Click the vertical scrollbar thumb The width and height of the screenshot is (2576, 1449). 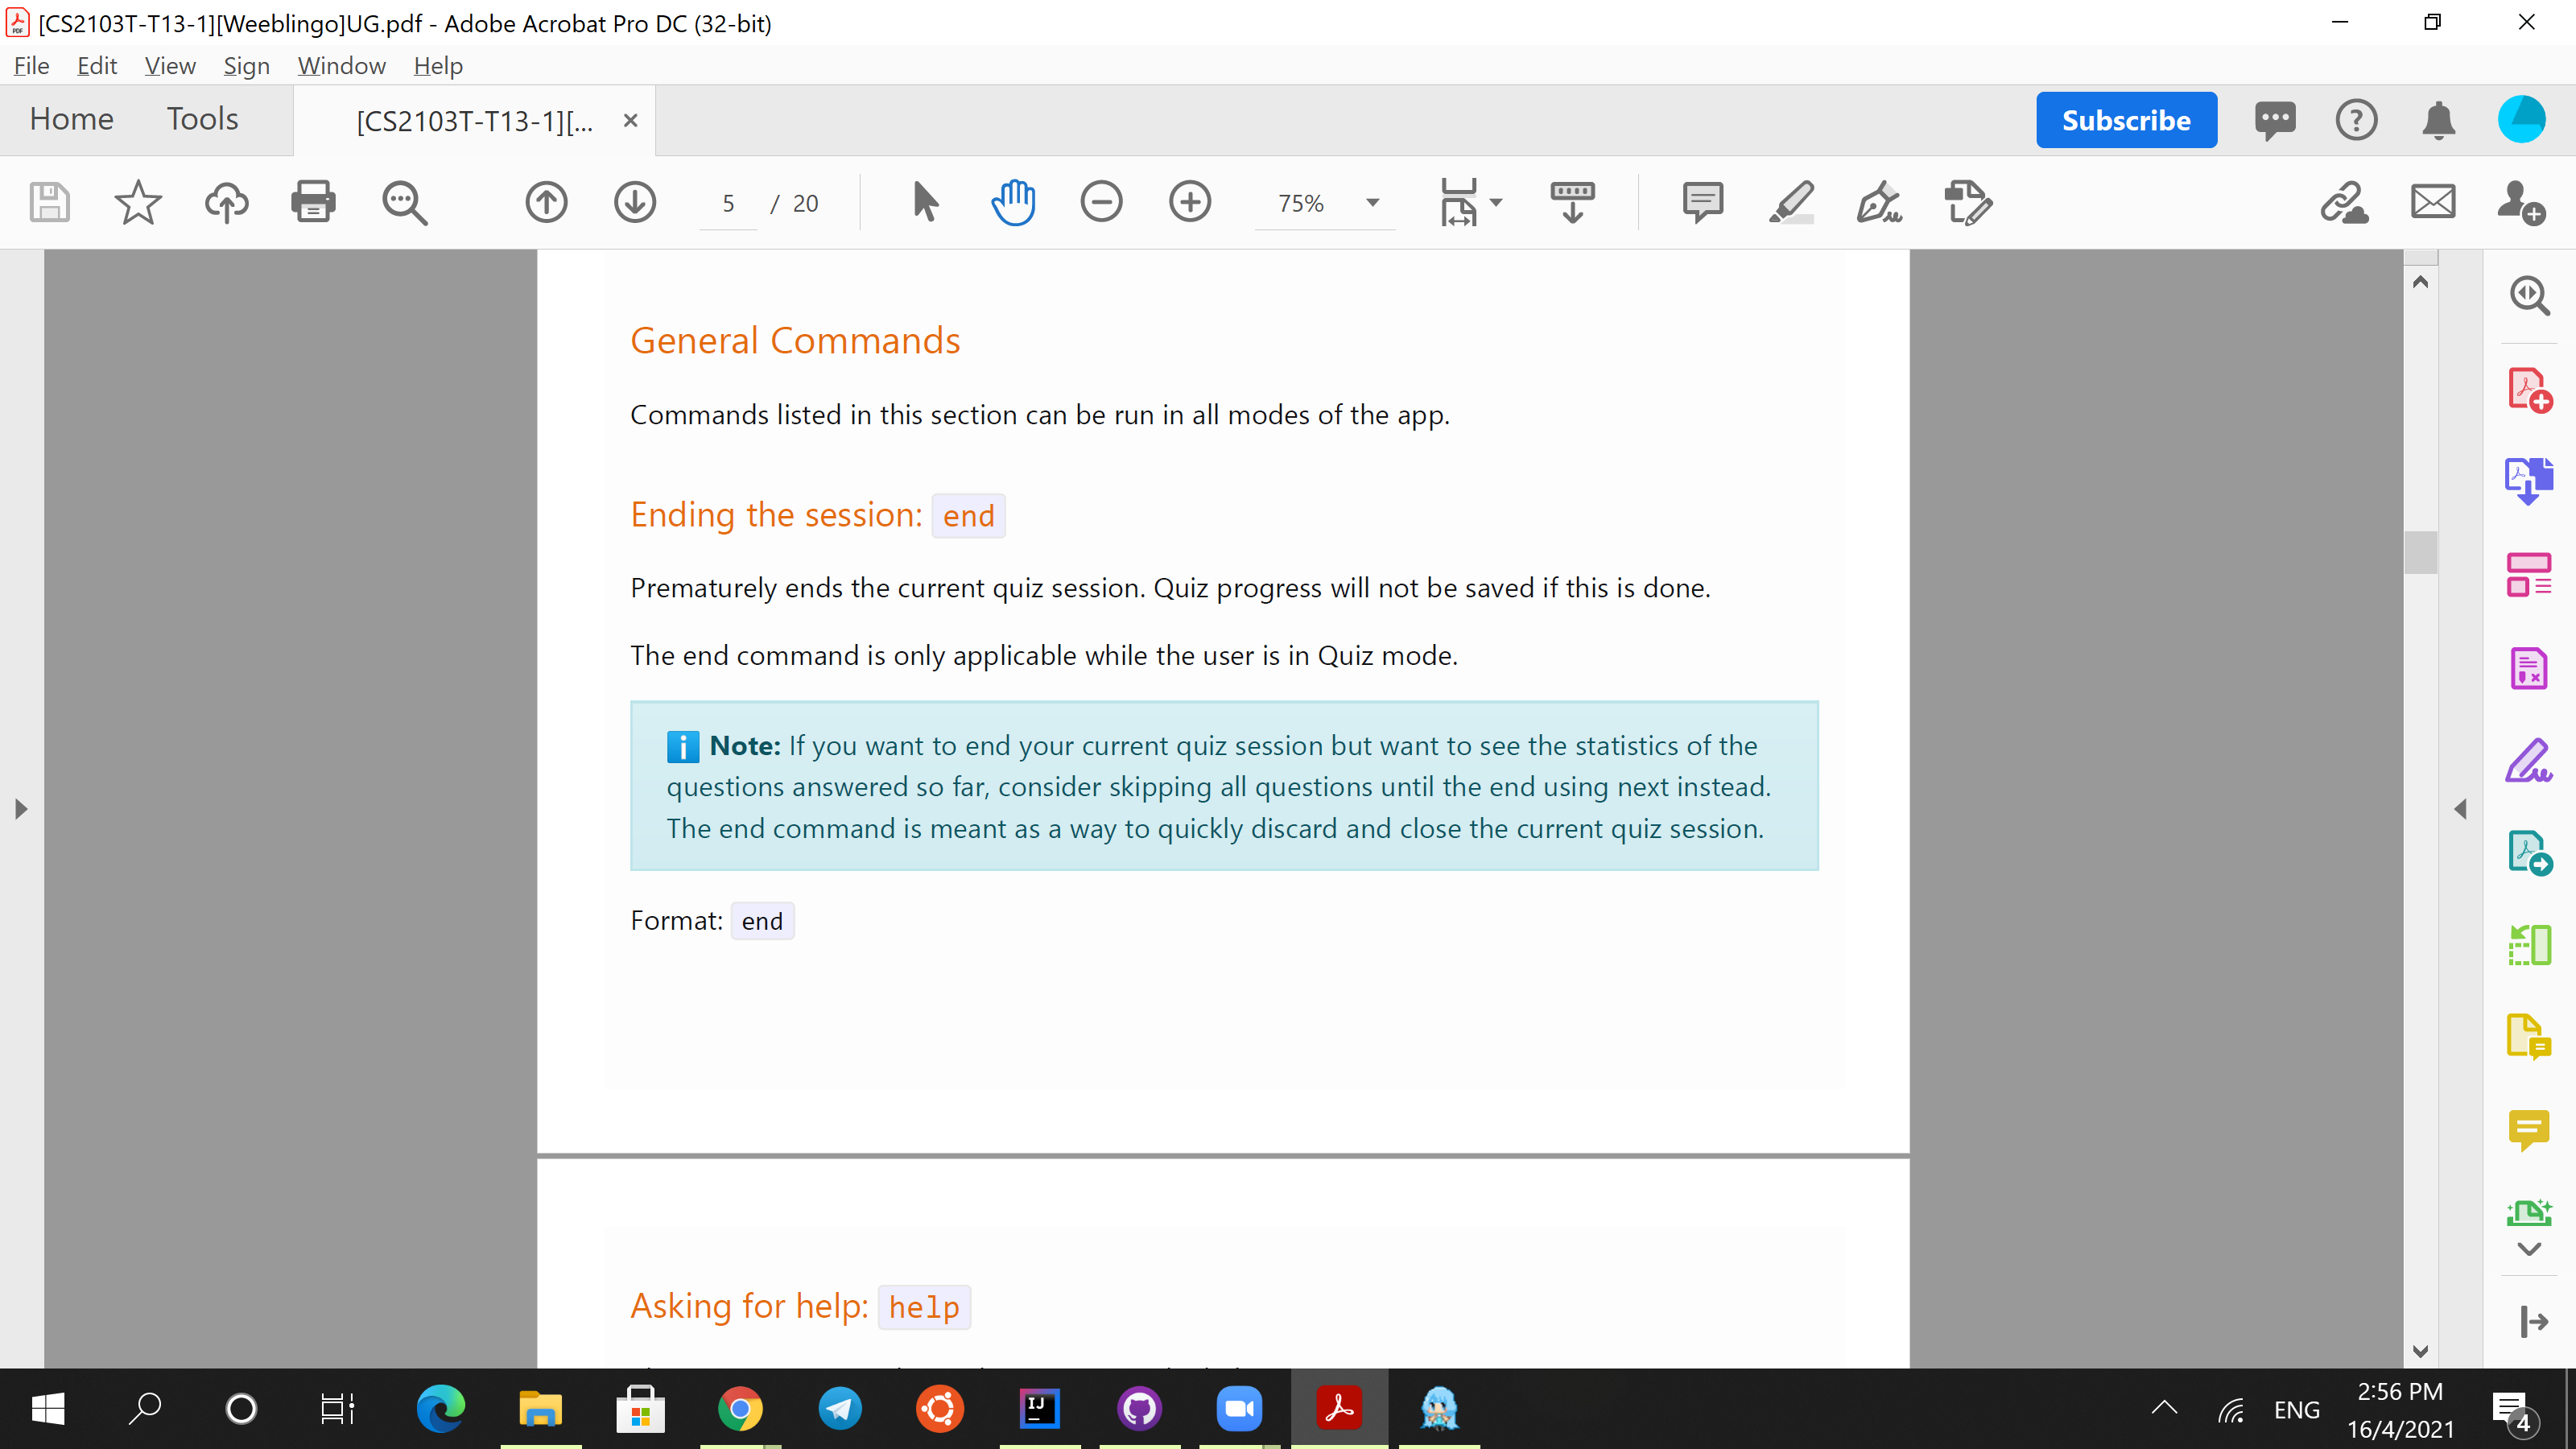coord(2420,553)
